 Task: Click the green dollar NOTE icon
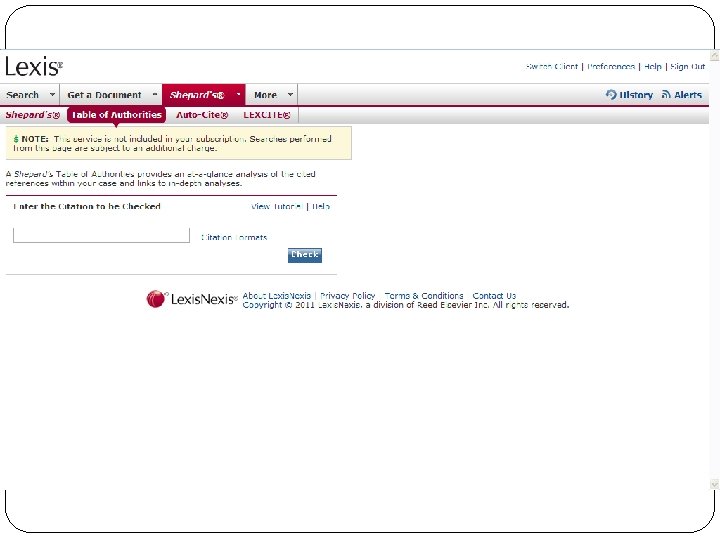click(16, 139)
